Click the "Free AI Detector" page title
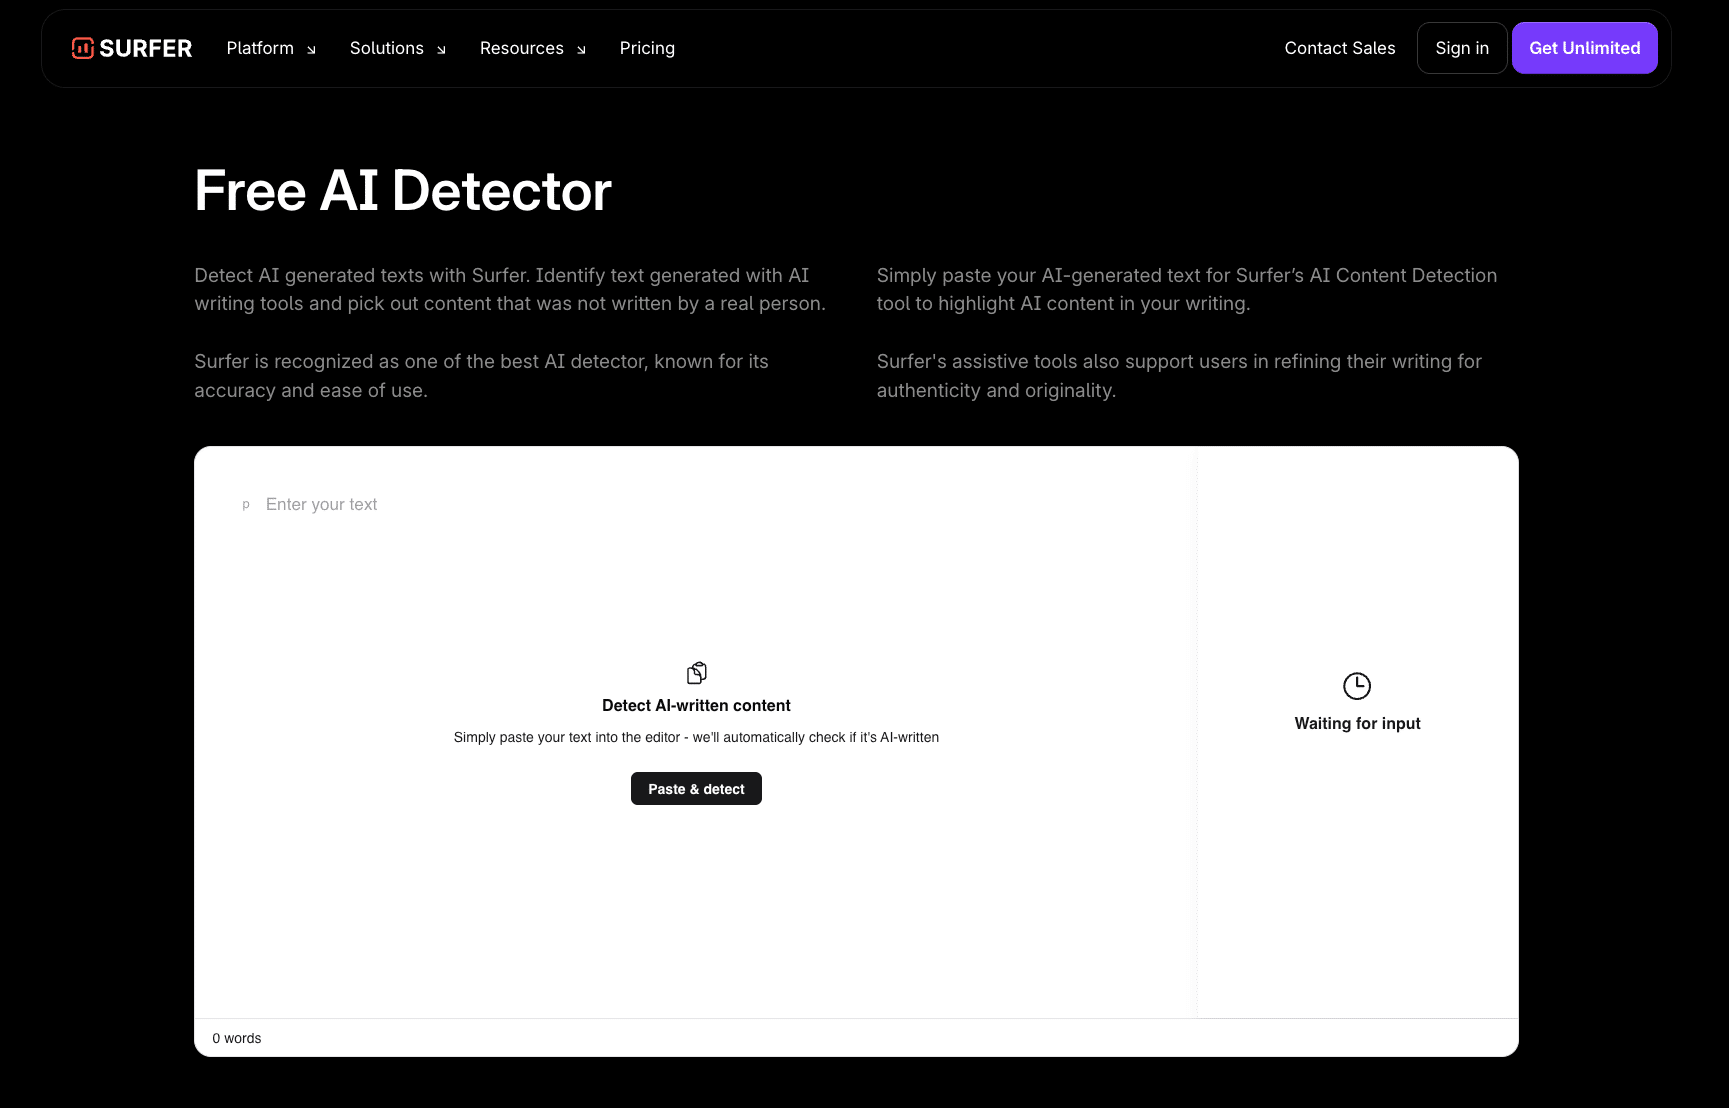 click(403, 190)
